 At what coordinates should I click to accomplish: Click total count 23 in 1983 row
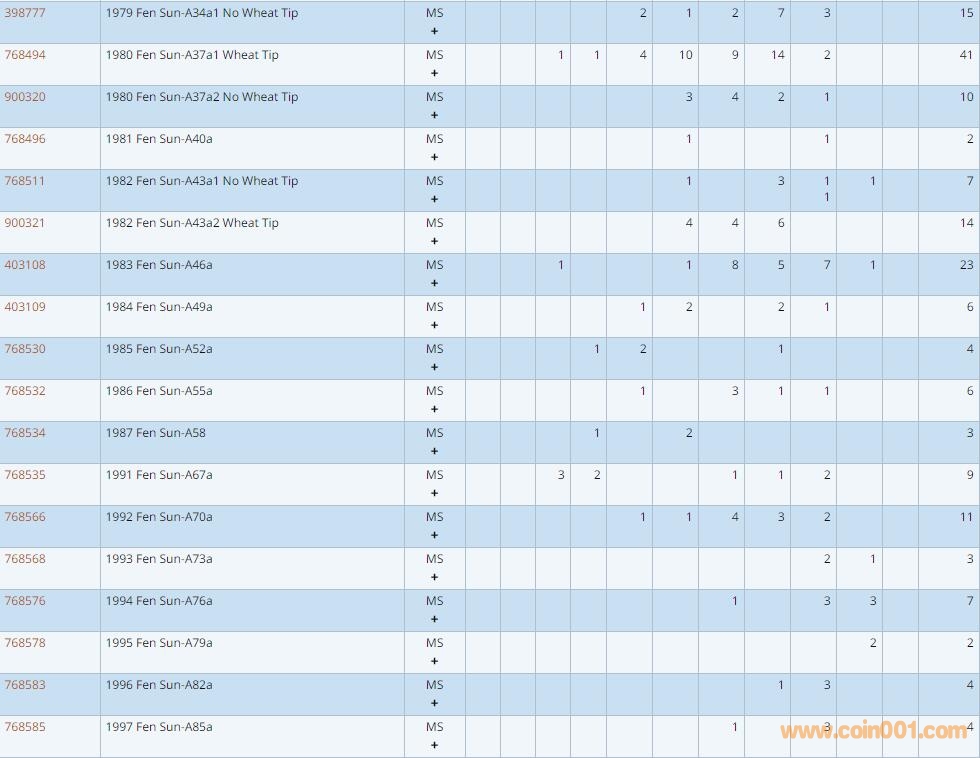[x=966, y=265]
